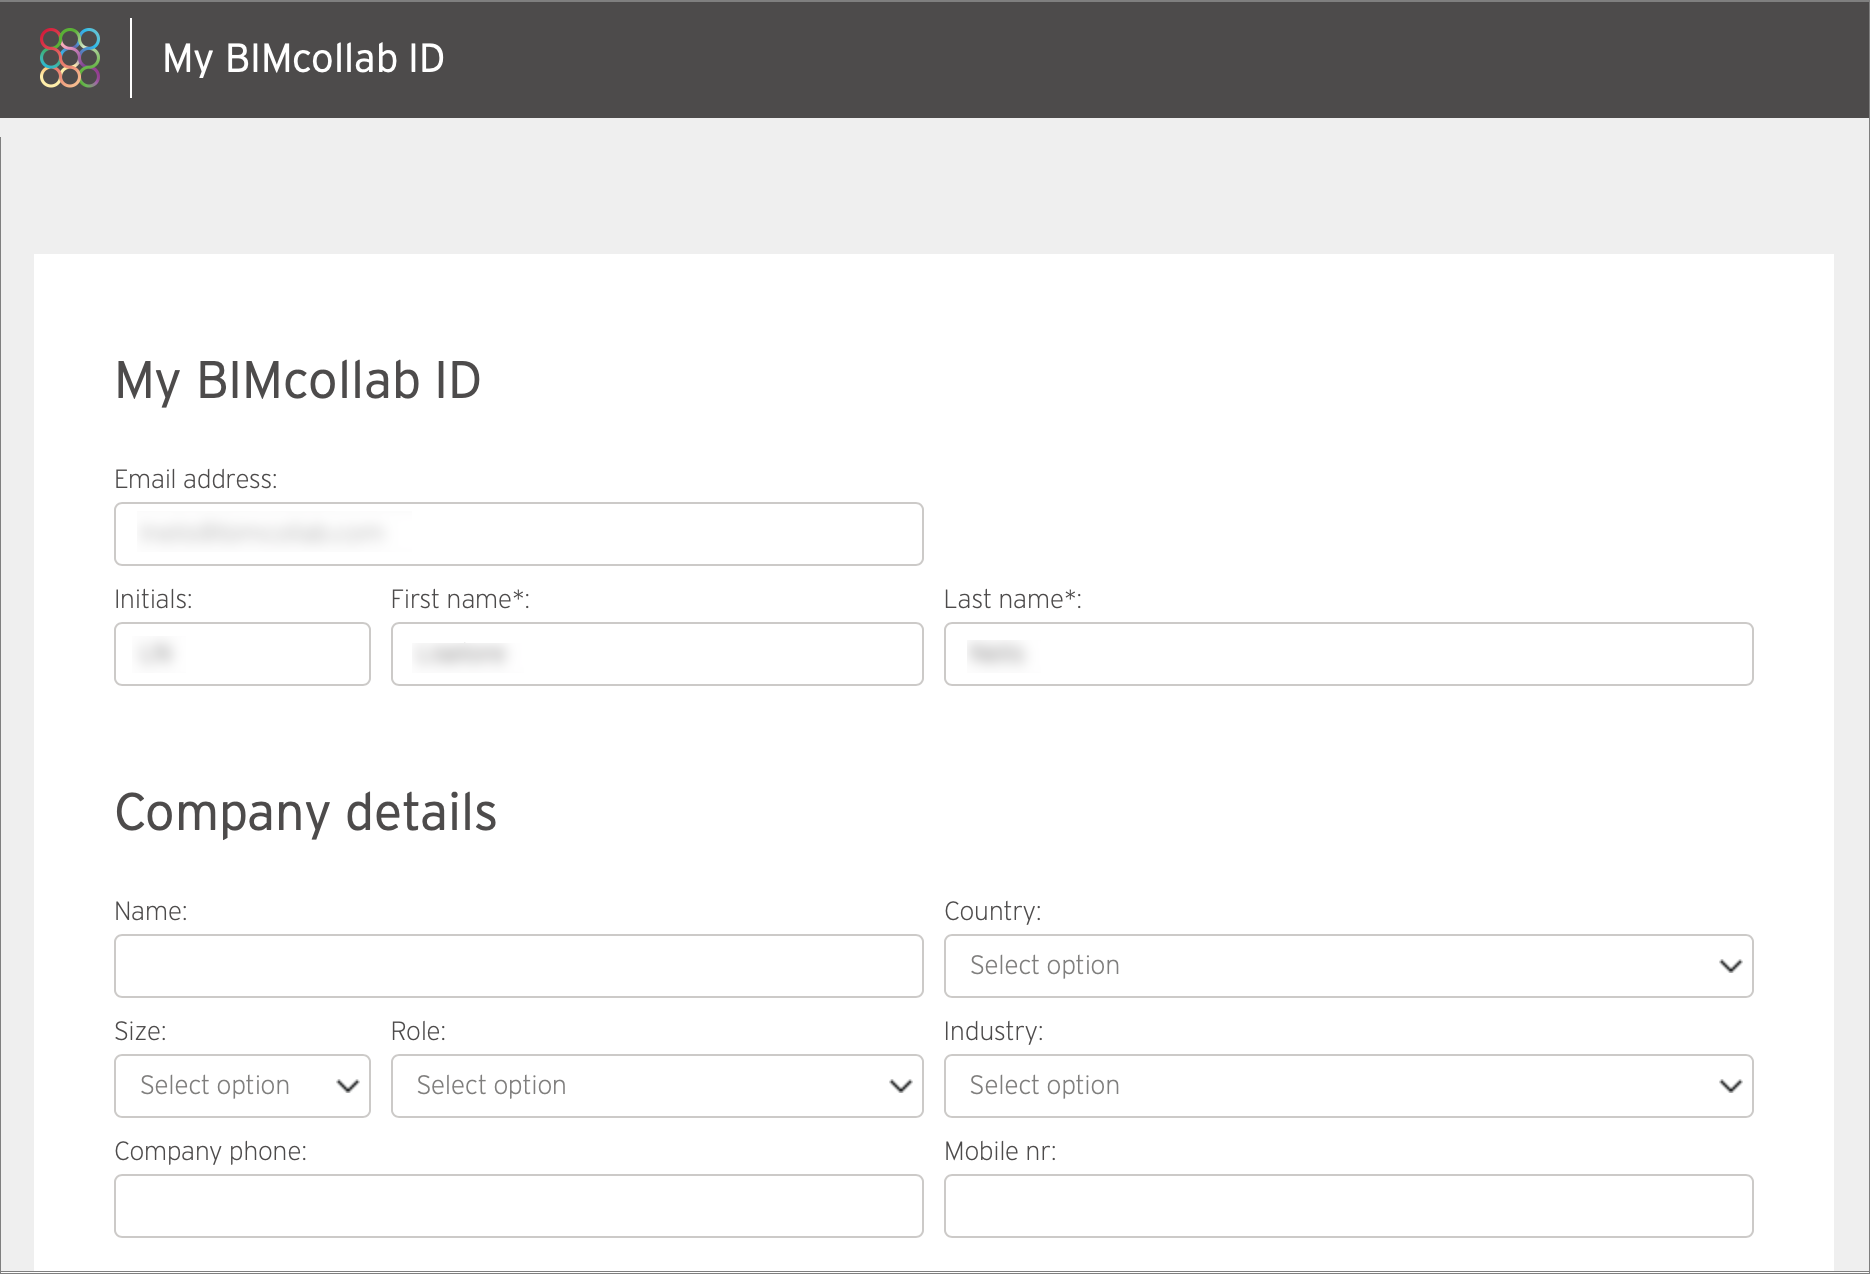
Task: Click the First name* label
Action: click(460, 599)
